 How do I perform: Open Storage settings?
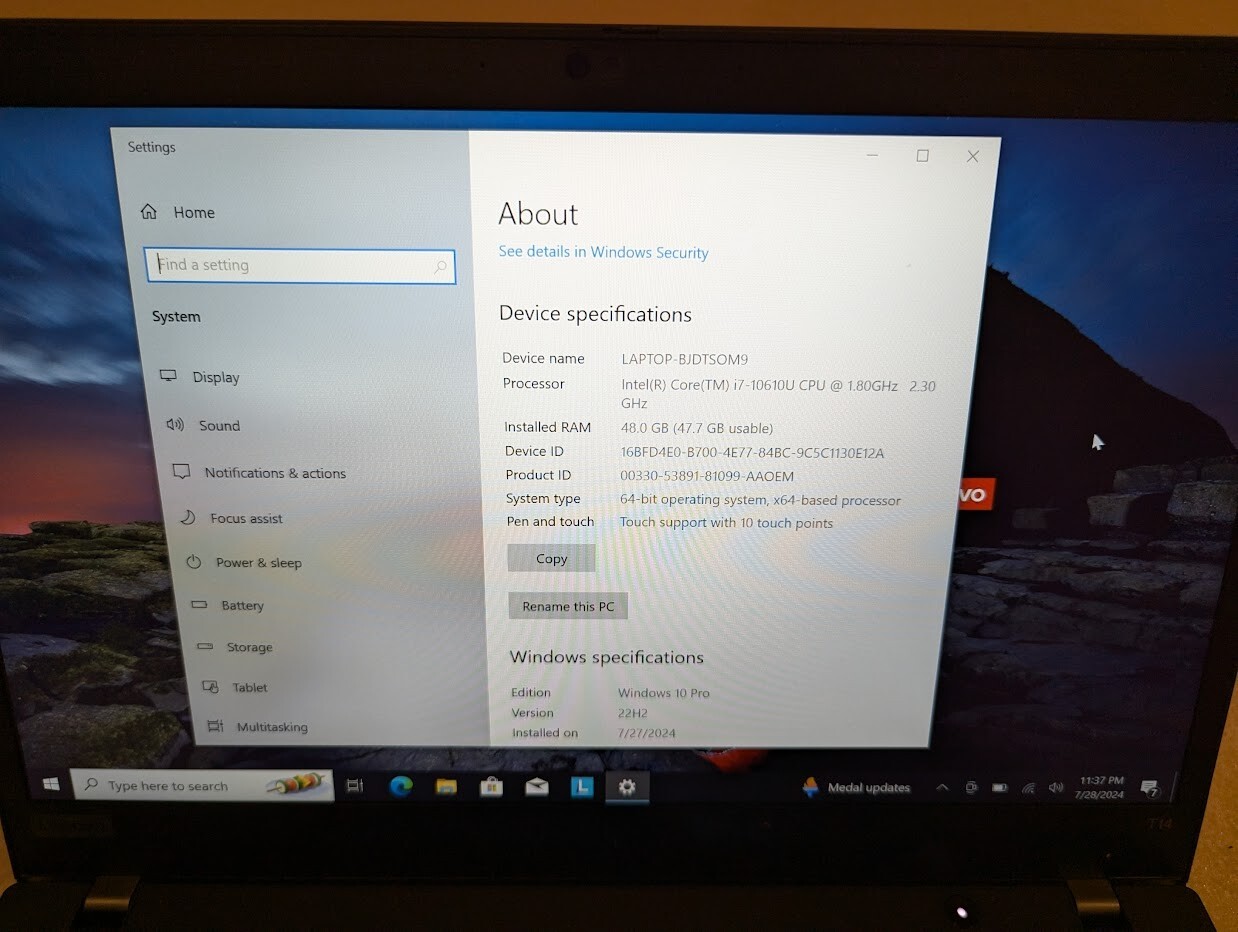pyautogui.click(x=236, y=647)
